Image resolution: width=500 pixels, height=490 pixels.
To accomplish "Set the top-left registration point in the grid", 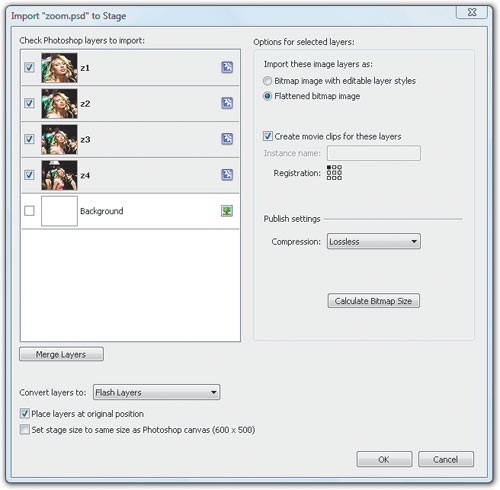I will pos(329,167).
